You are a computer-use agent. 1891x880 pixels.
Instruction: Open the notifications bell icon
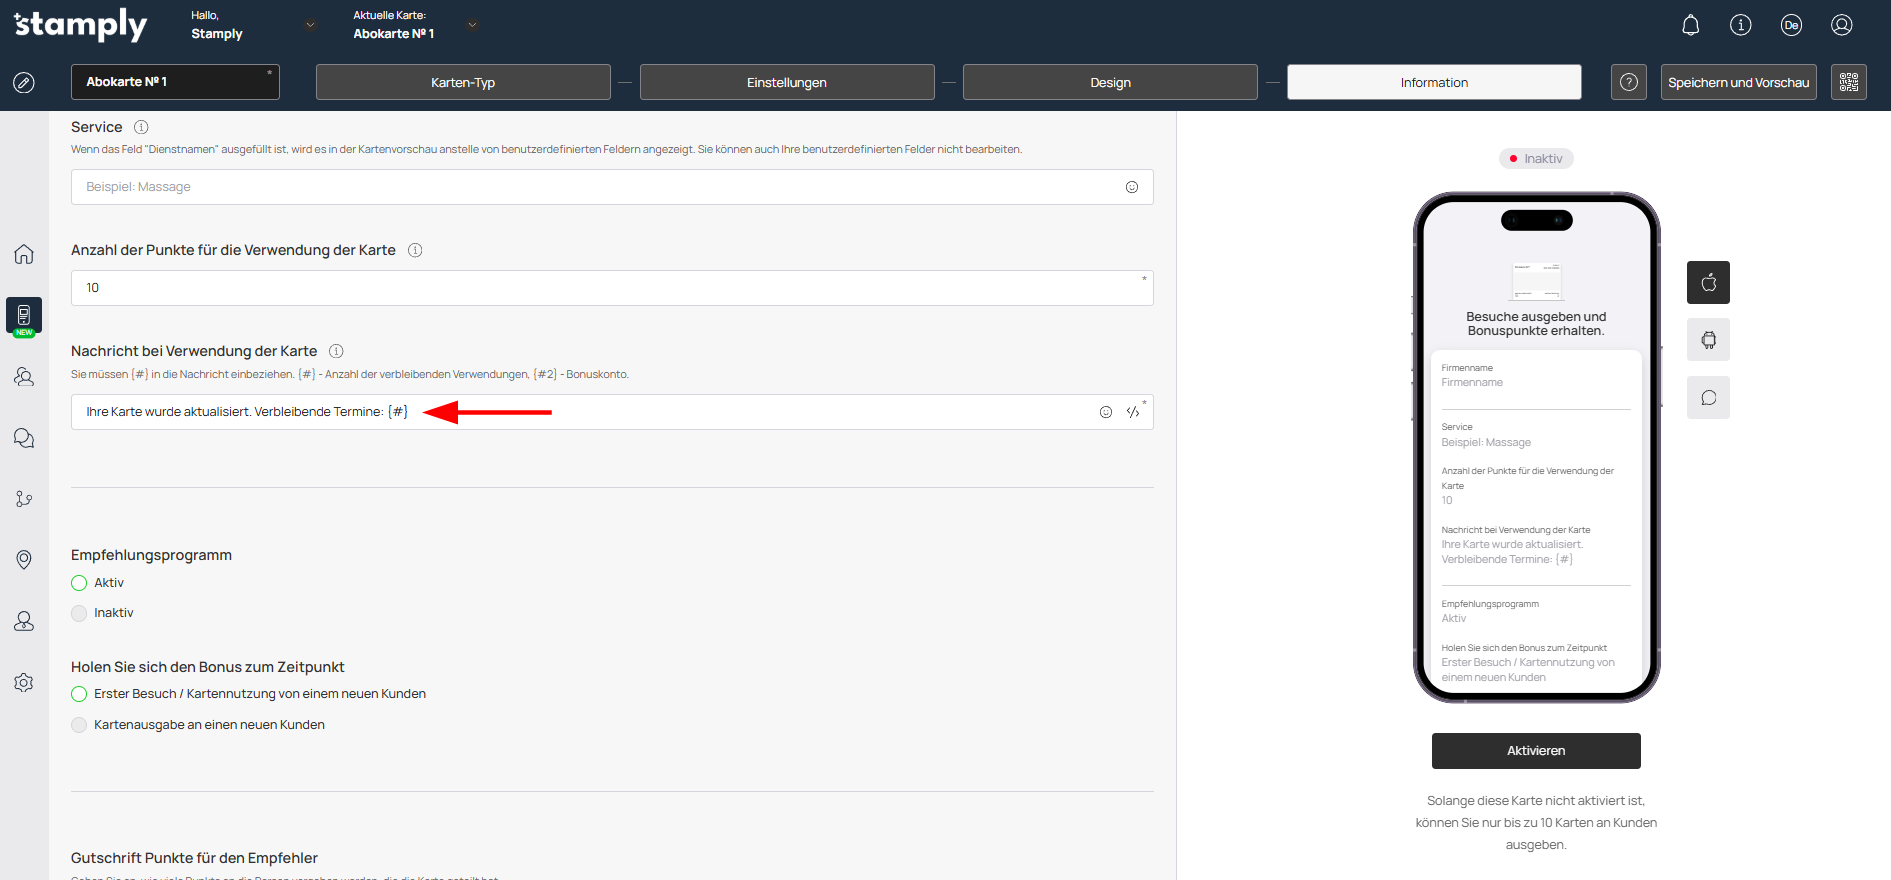[x=1690, y=25]
